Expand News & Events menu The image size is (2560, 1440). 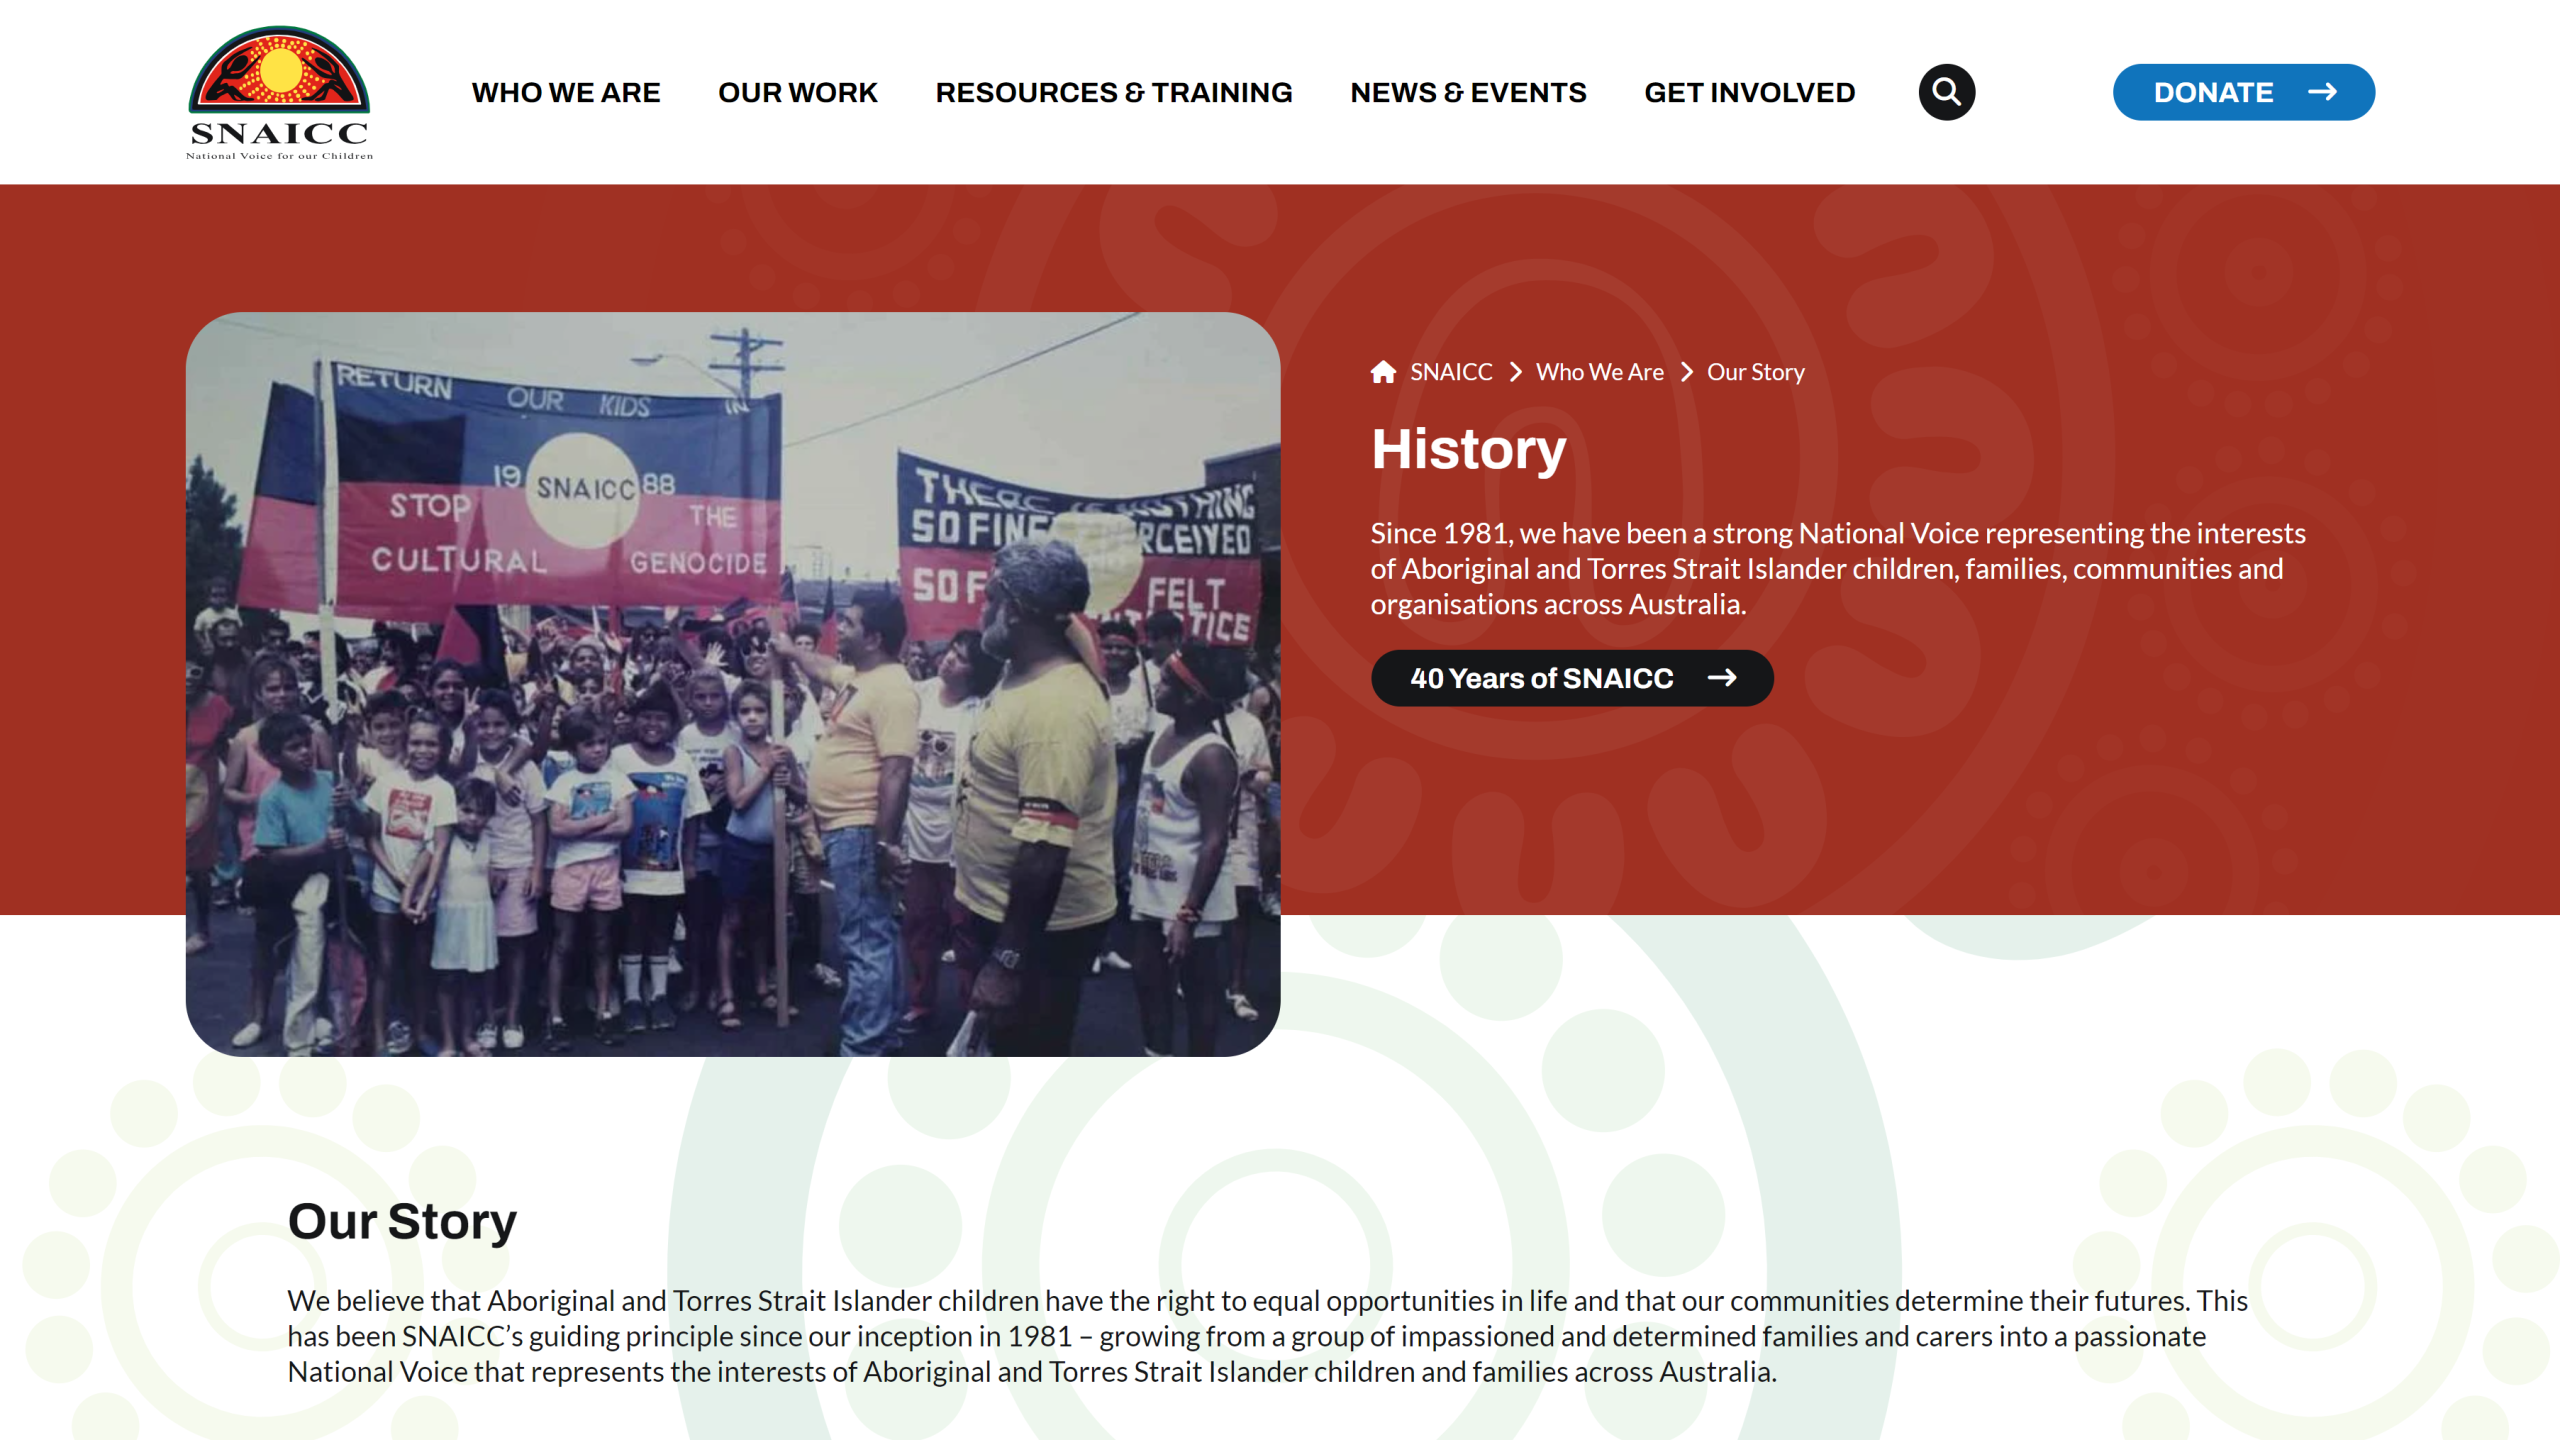[1468, 92]
